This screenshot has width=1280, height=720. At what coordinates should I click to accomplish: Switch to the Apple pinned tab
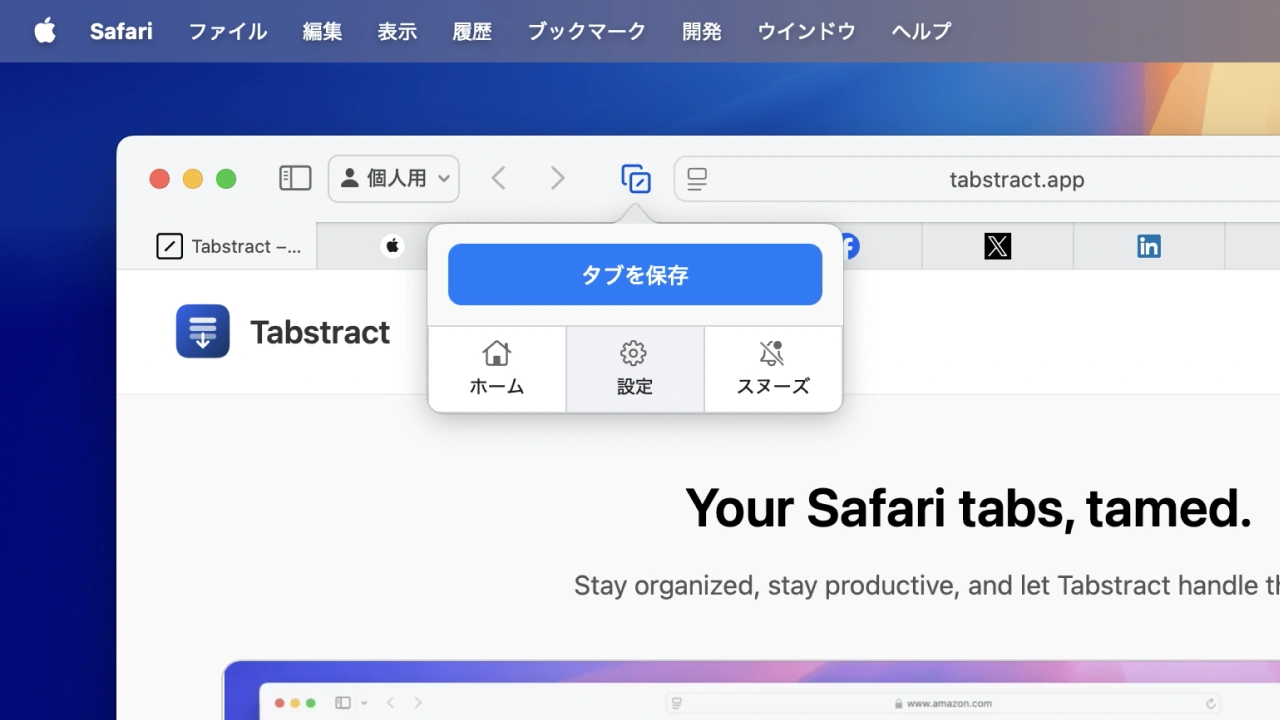(392, 246)
